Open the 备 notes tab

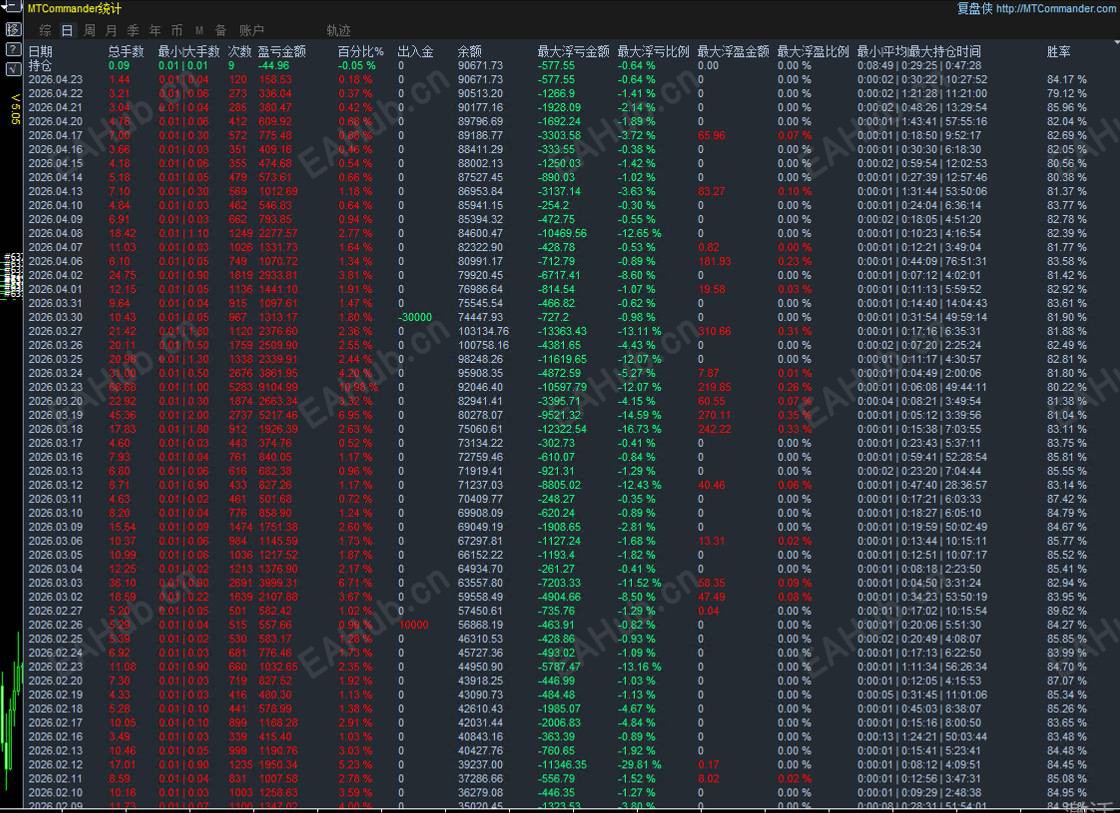pyautogui.click(x=221, y=30)
